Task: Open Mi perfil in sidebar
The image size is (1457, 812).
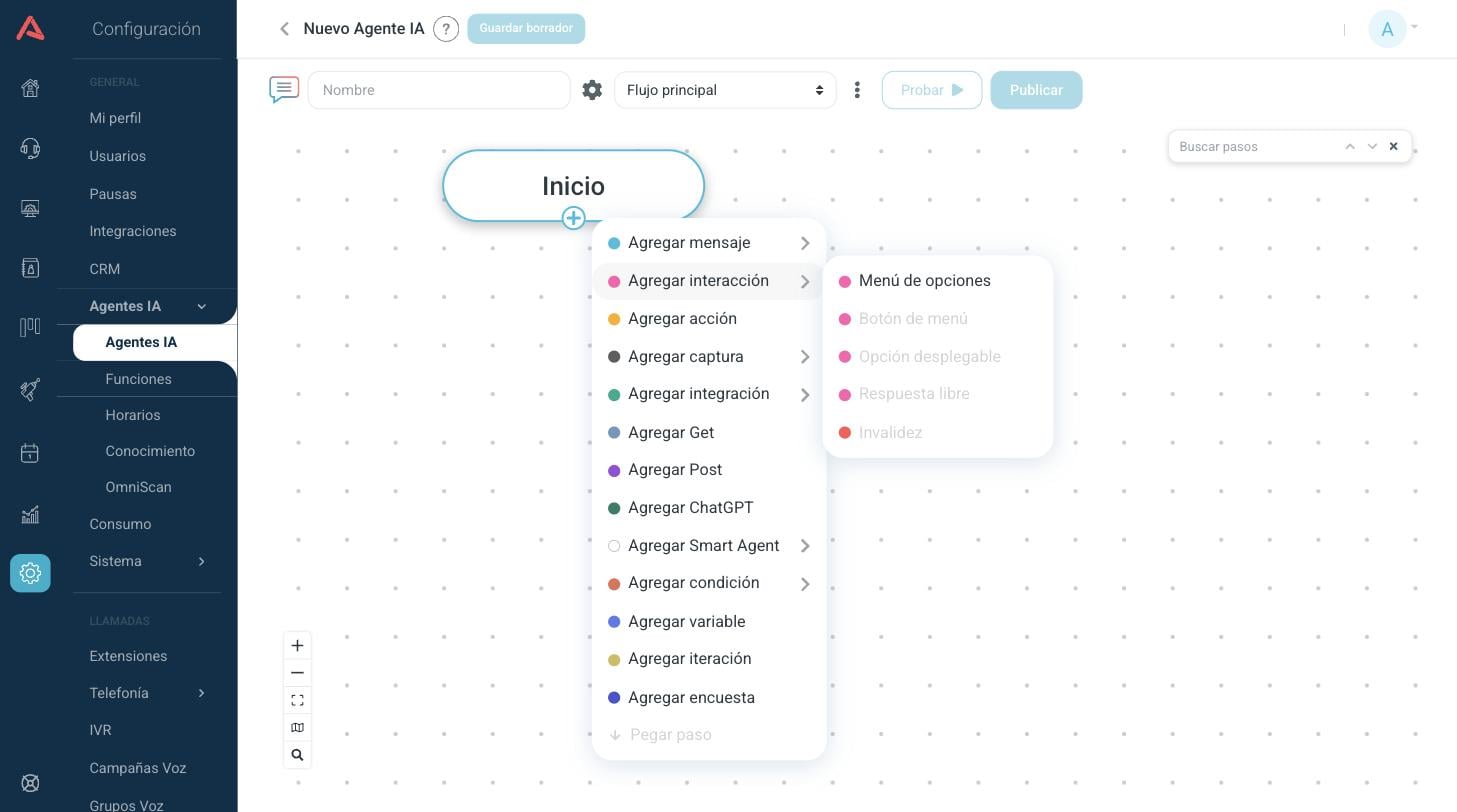Action: pyautogui.click(x=115, y=118)
